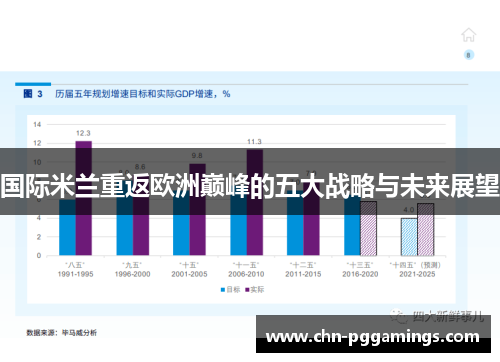The image size is (500, 362).
Task: Click the home icon at top right
Action: (x=468, y=35)
